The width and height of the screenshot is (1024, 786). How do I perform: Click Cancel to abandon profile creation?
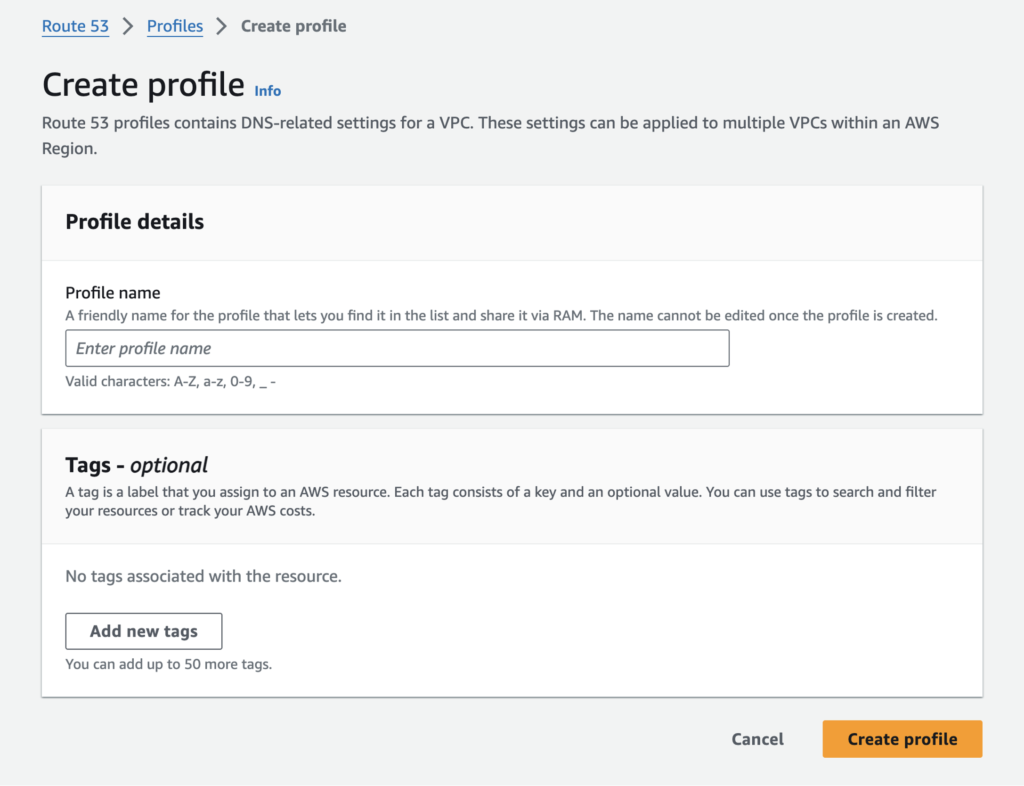point(757,739)
